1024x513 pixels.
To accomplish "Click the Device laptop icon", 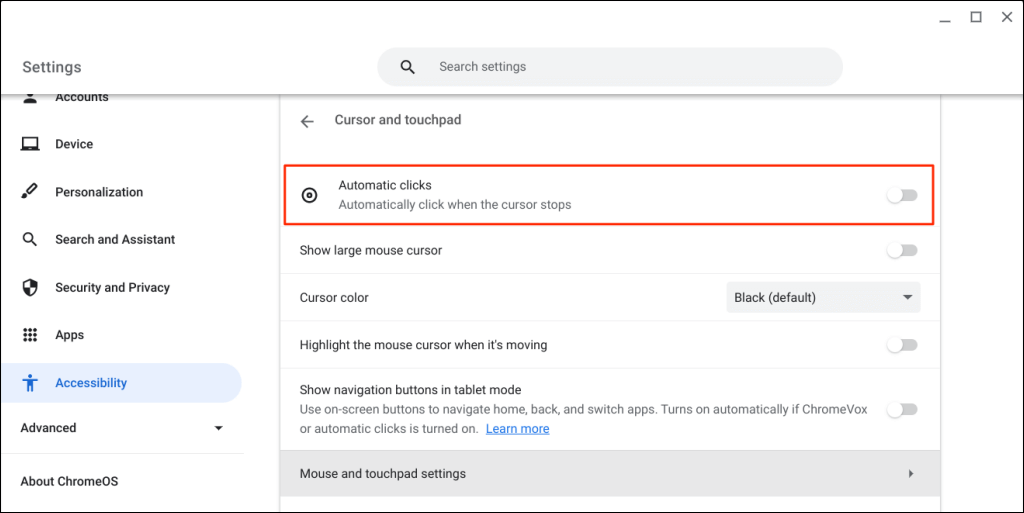I will 30,144.
